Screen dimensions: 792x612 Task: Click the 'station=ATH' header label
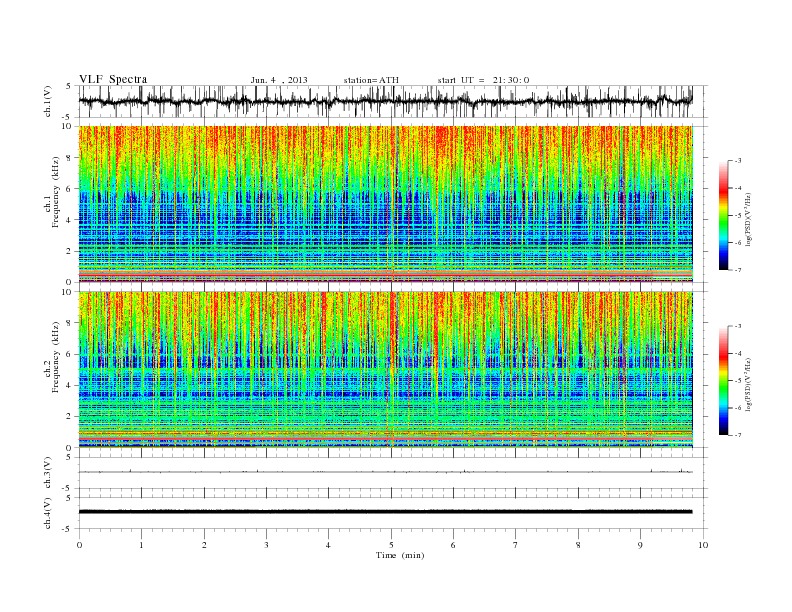click(x=371, y=80)
